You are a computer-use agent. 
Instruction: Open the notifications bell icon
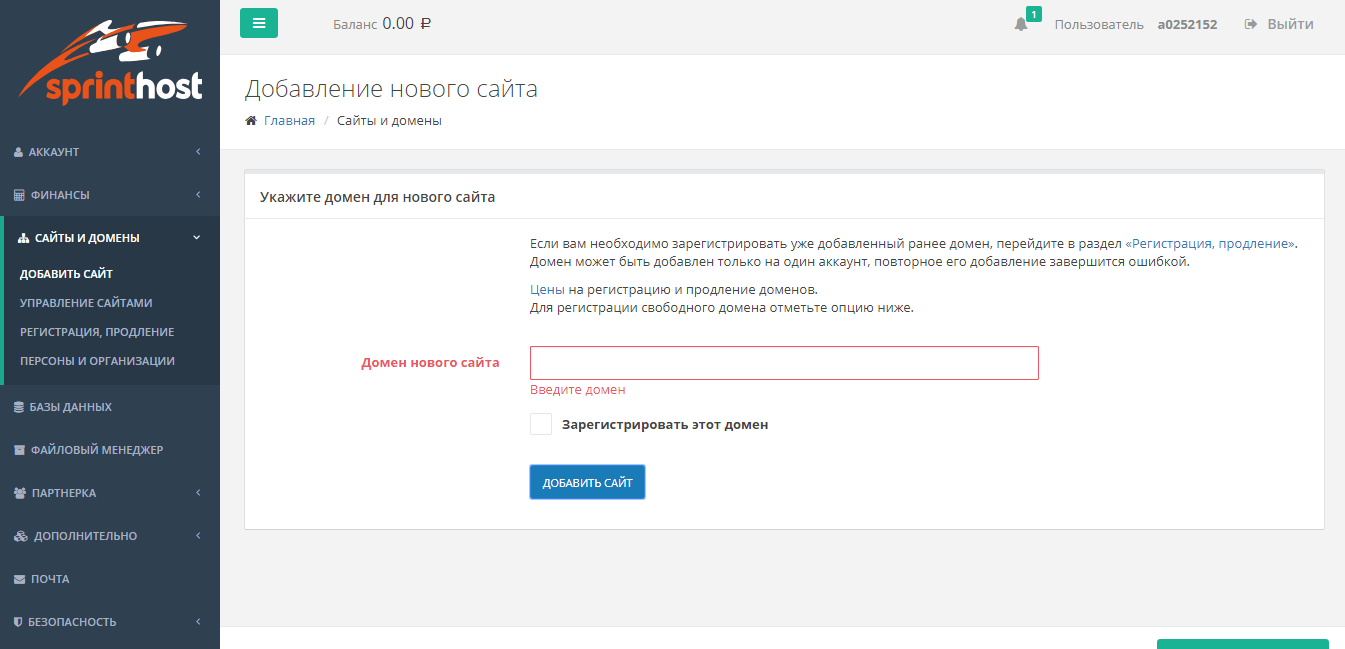[1020, 24]
